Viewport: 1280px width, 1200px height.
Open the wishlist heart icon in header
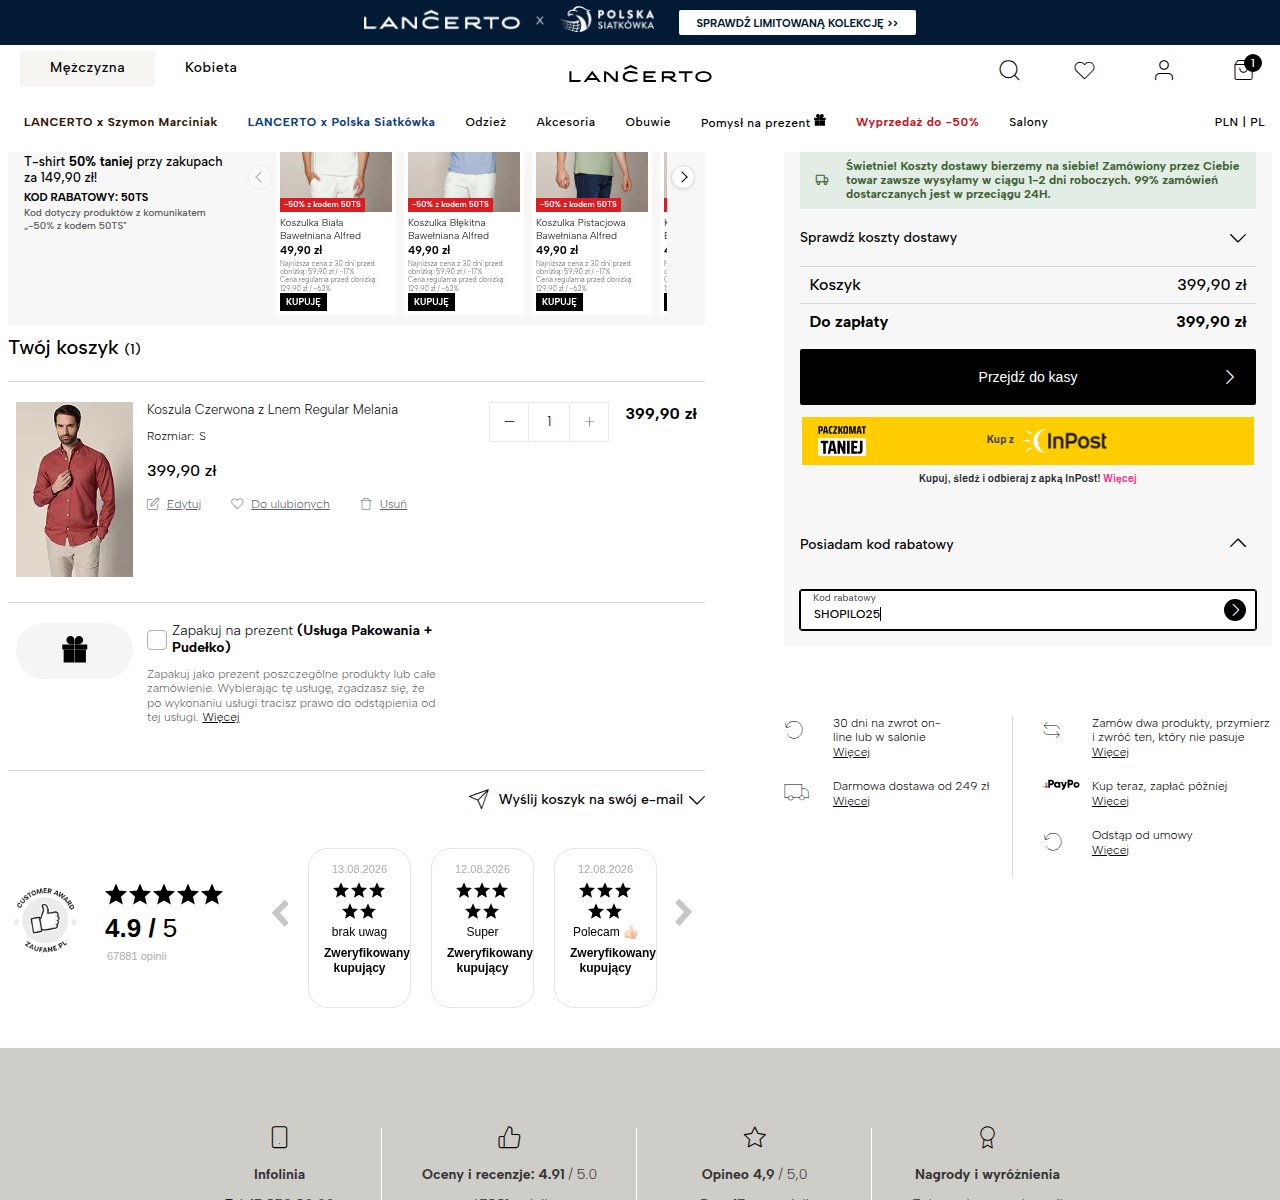[x=1085, y=70]
